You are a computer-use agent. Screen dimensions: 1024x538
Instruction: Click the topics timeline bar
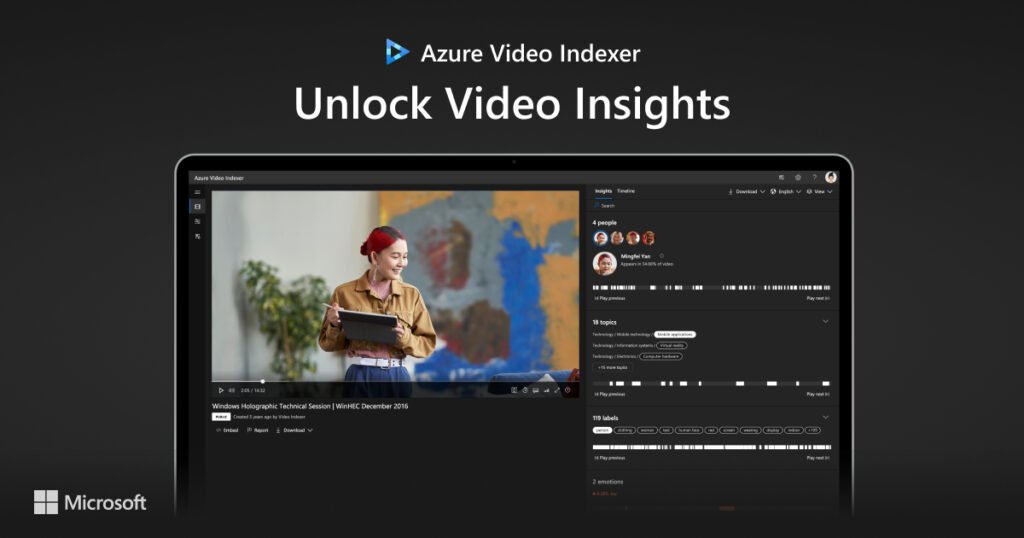click(711, 383)
